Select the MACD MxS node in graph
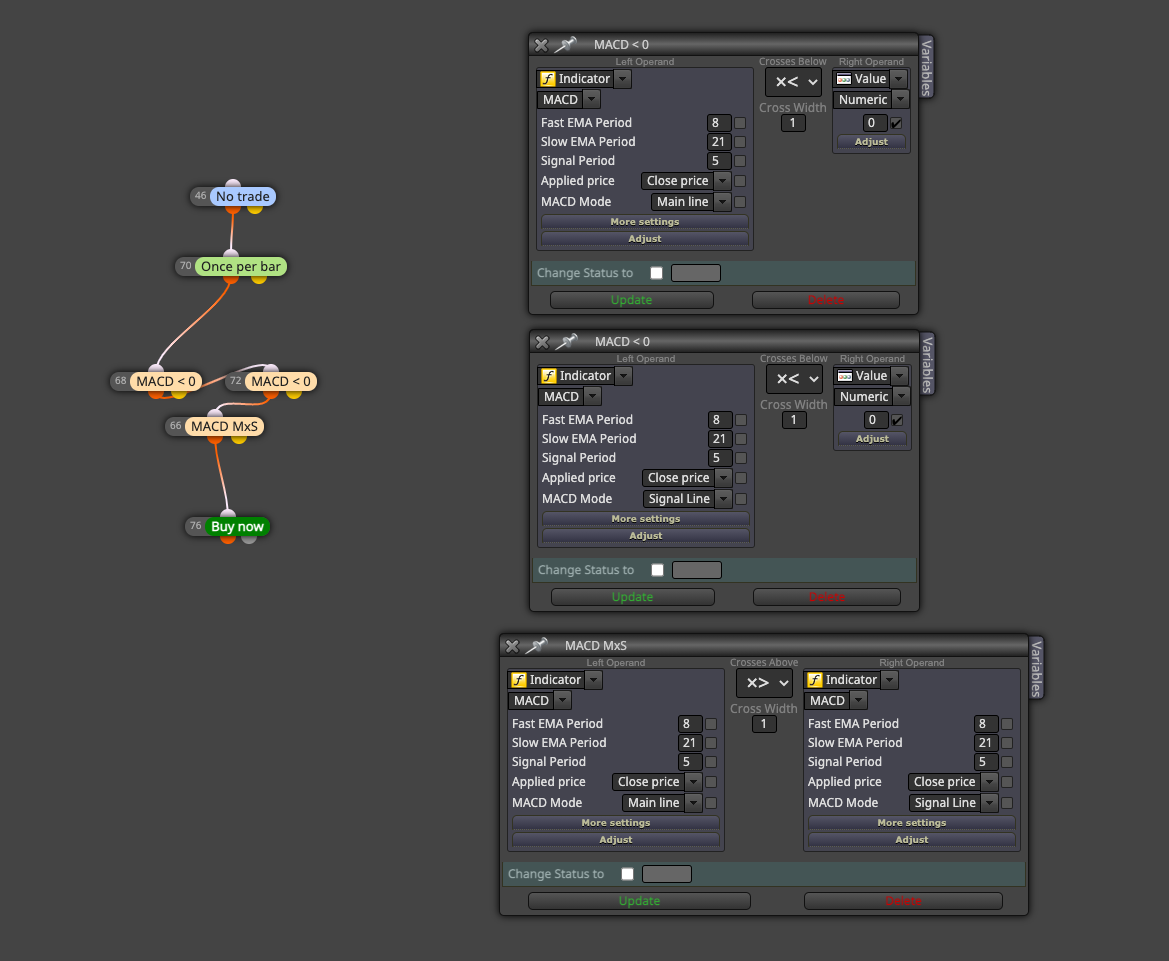This screenshot has height=961, width=1169. (x=224, y=426)
